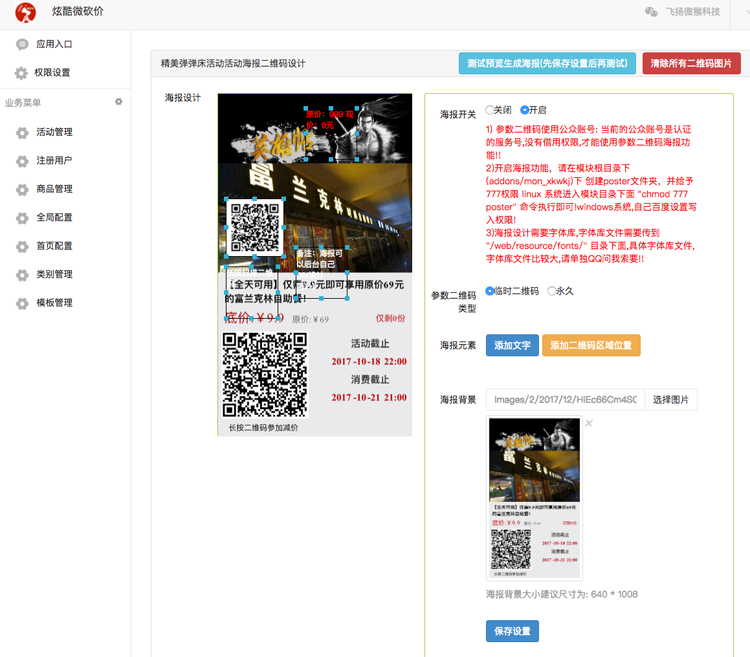Remove background image with the X icon
The height and width of the screenshot is (657, 750).
(589, 423)
